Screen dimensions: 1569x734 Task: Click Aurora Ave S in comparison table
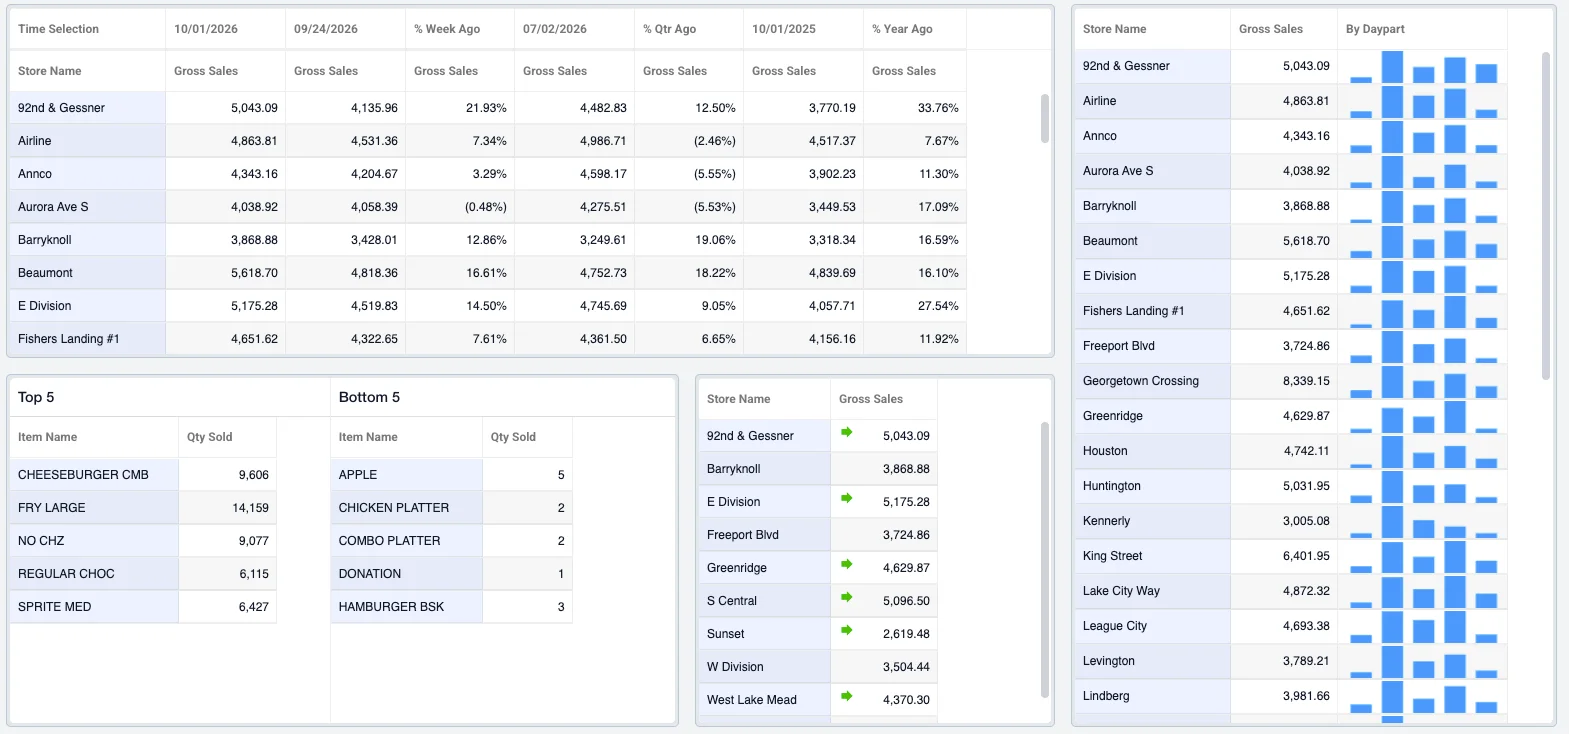pos(53,207)
